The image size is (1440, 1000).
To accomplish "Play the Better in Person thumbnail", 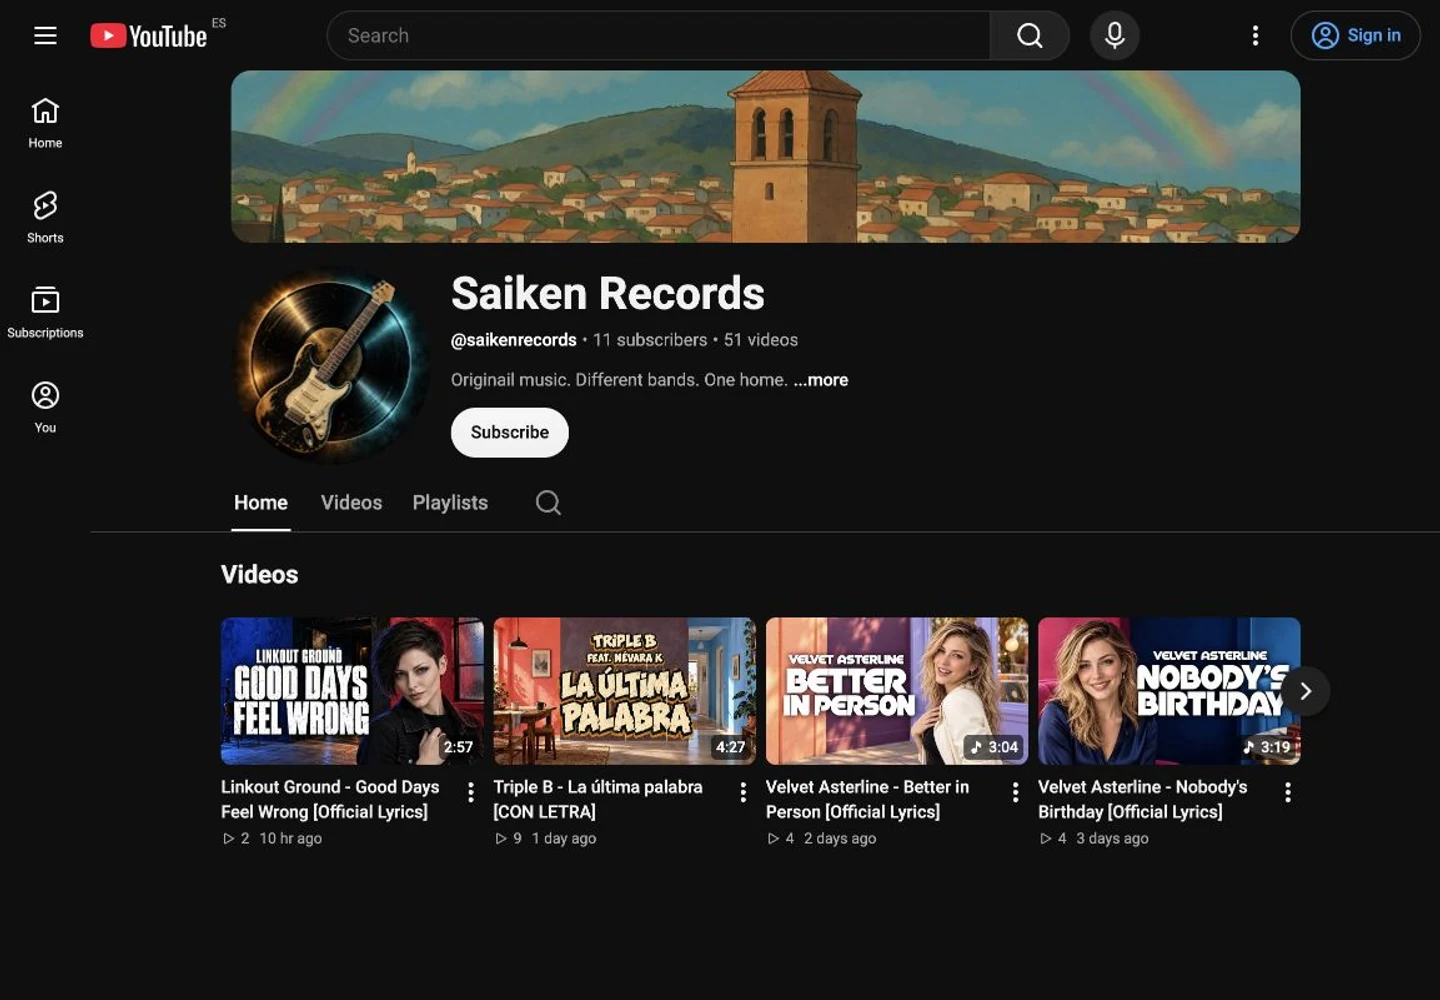I will click(x=897, y=691).
